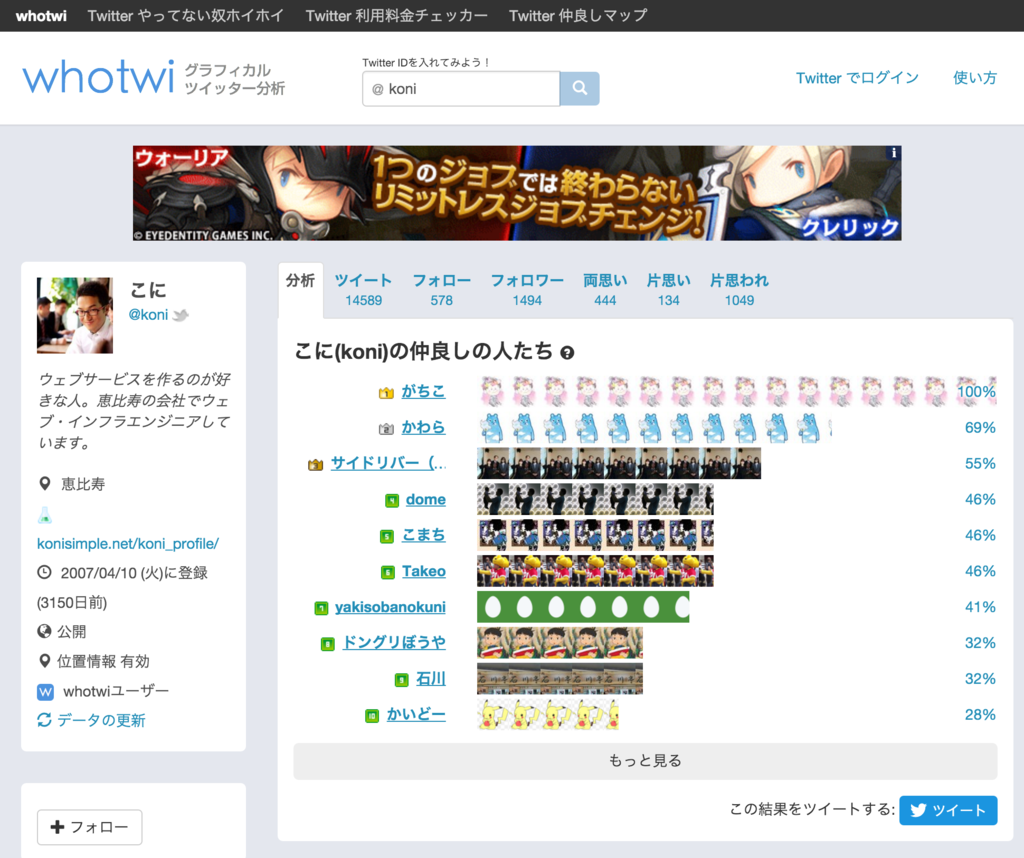Click the silver crown icon beside かわら

386,429
